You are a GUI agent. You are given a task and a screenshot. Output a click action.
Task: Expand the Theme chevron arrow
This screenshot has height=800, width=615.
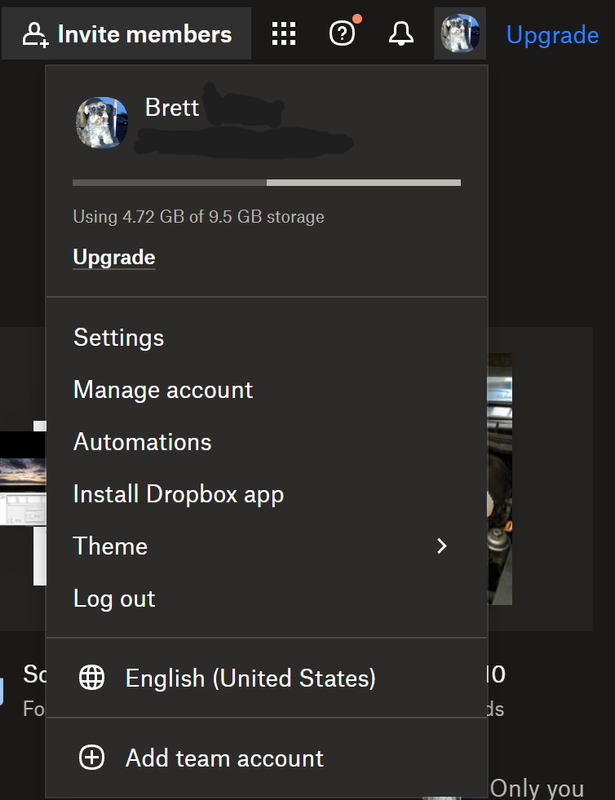pyautogui.click(x=442, y=546)
